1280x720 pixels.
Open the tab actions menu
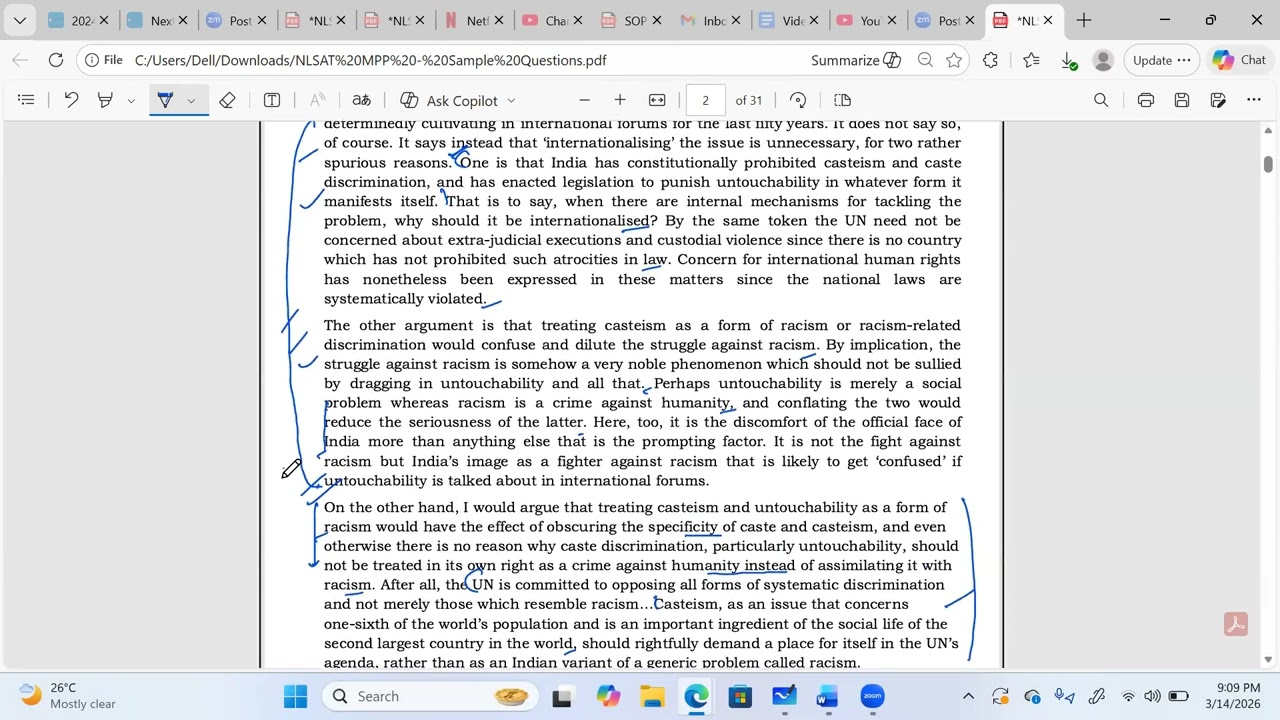point(19,20)
